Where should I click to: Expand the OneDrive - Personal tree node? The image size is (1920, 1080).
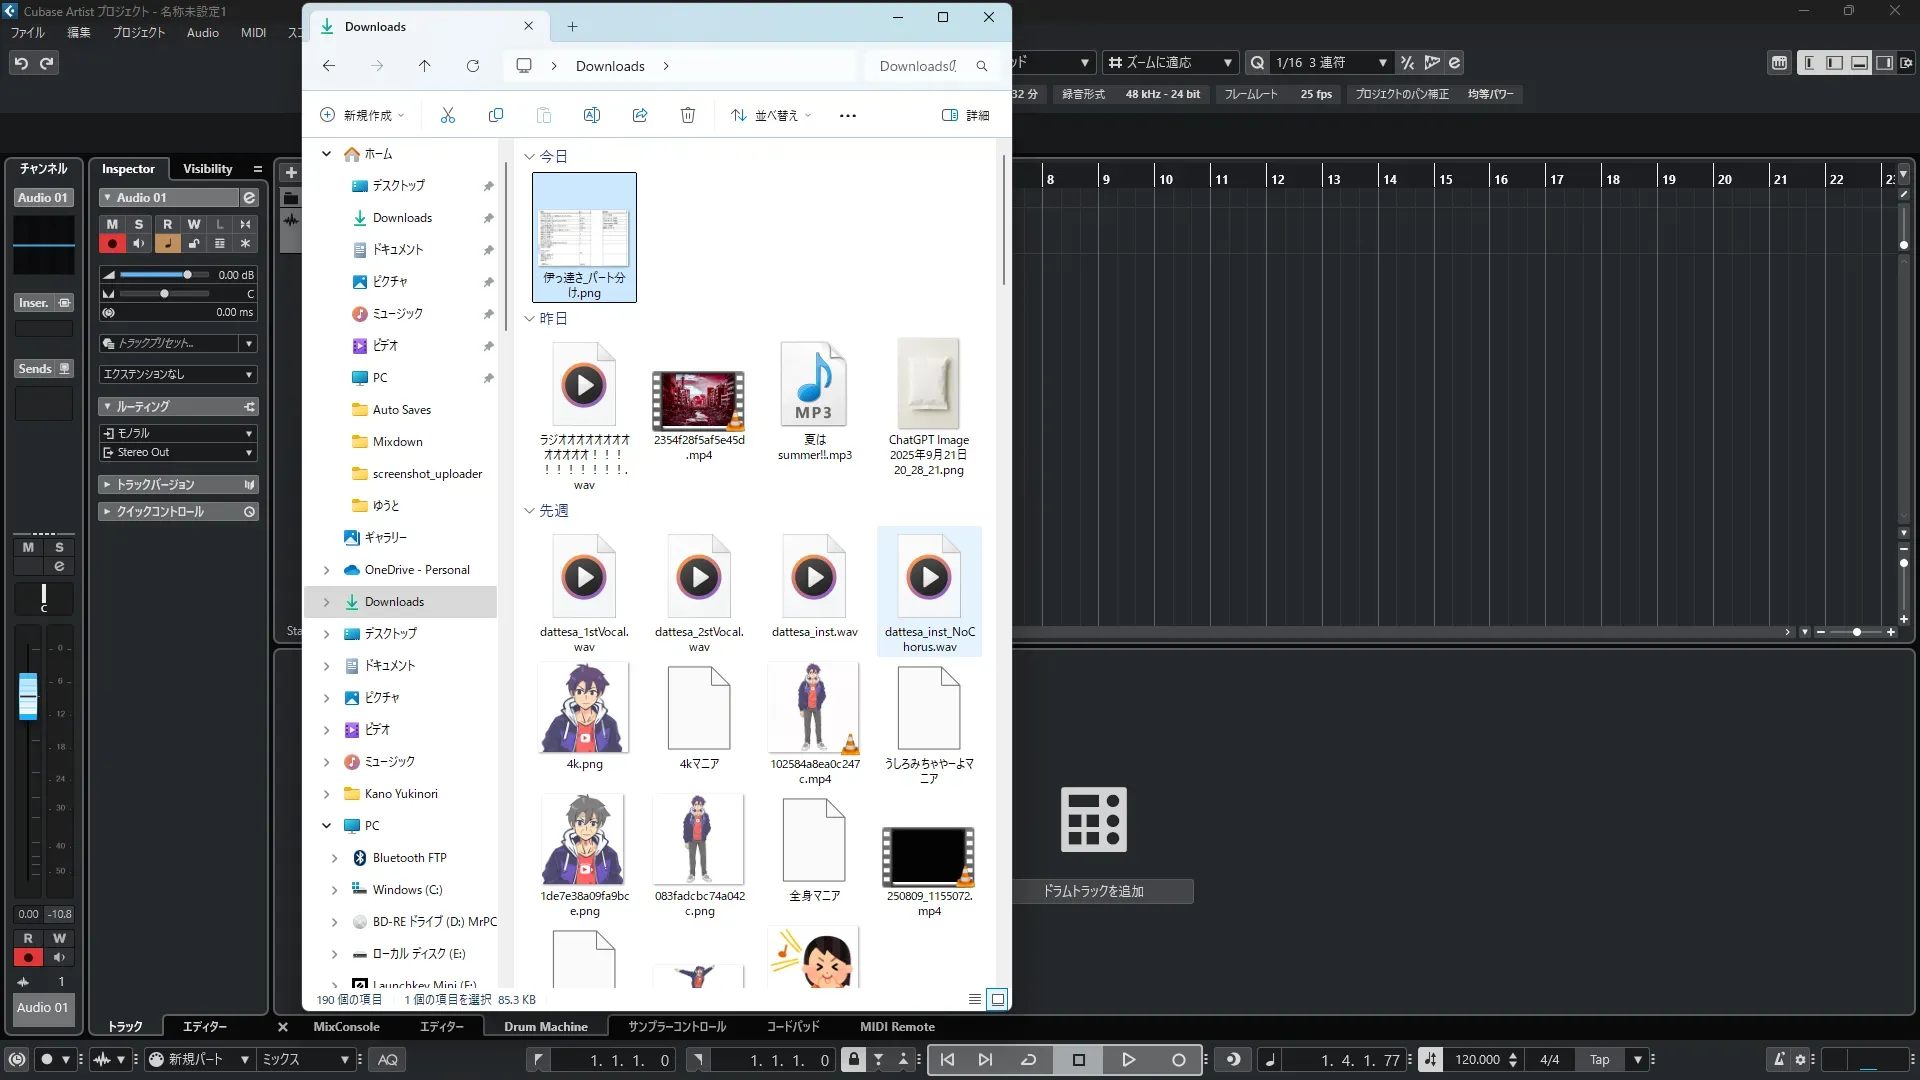pyautogui.click(x=326, y=570)
